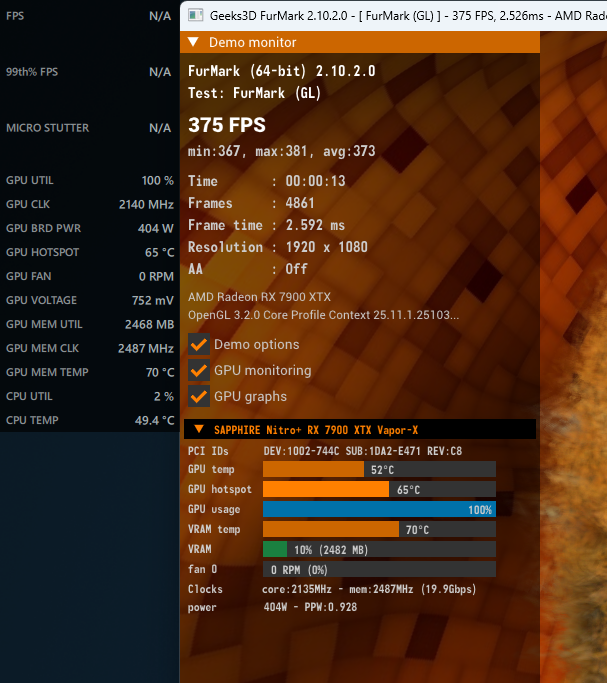Click the 375 FPS large readout
Screen dimensions: 607x683
click(227, 125)
